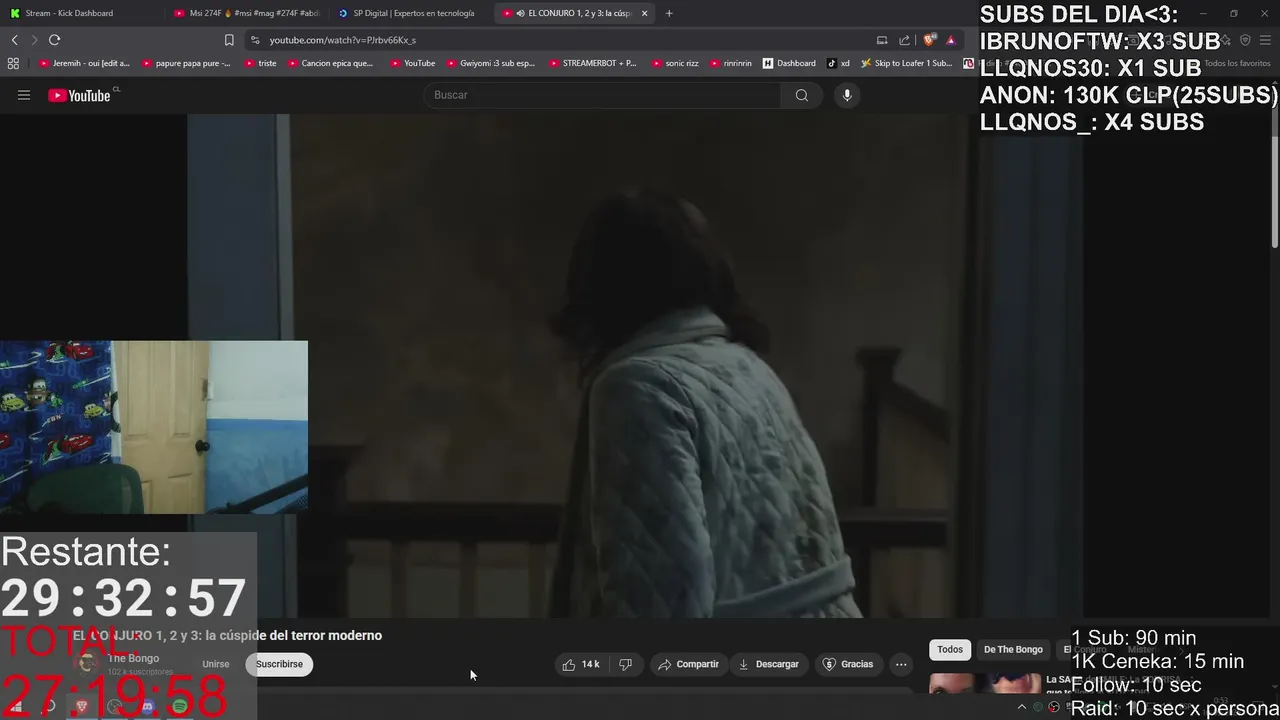This screenshot has width=1280, height=720.
Task: Click Gracias thanks button
Action: tap(848, 664)
